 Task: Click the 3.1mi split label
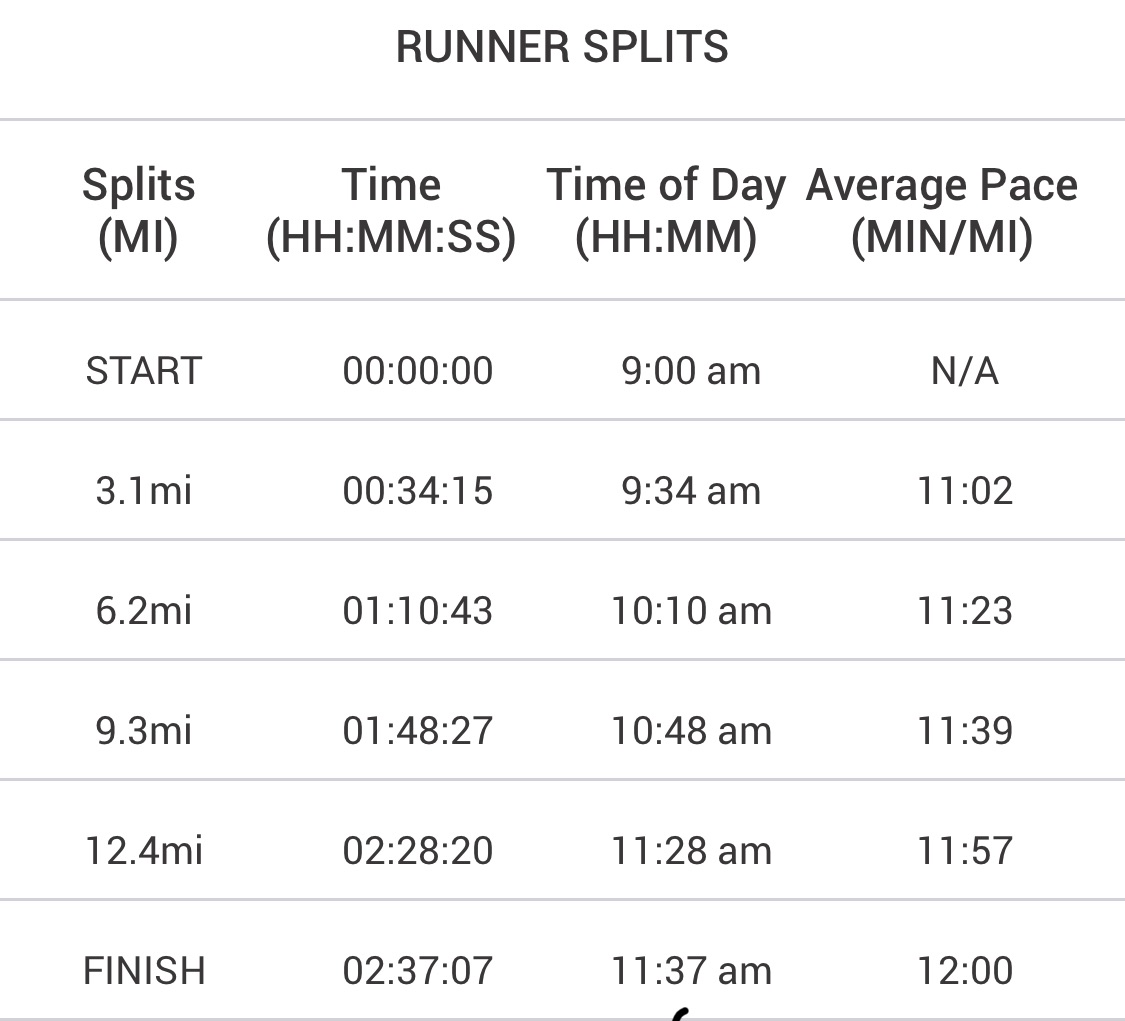coord(144,491)
